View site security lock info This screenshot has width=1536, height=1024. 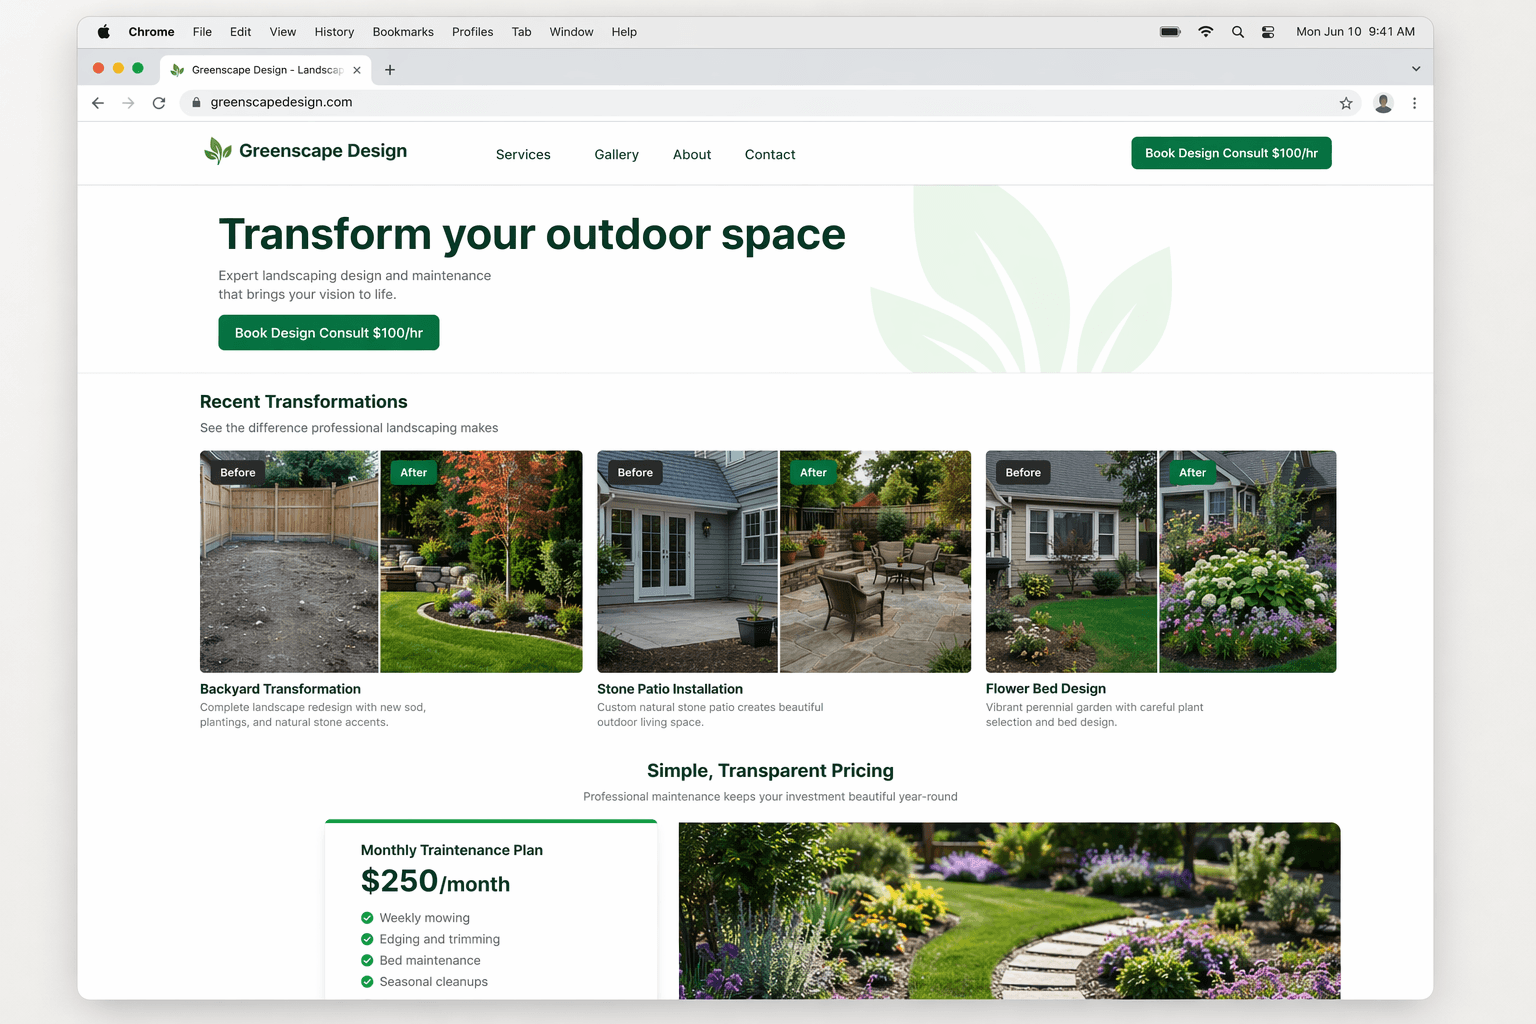tap(196, 103)
